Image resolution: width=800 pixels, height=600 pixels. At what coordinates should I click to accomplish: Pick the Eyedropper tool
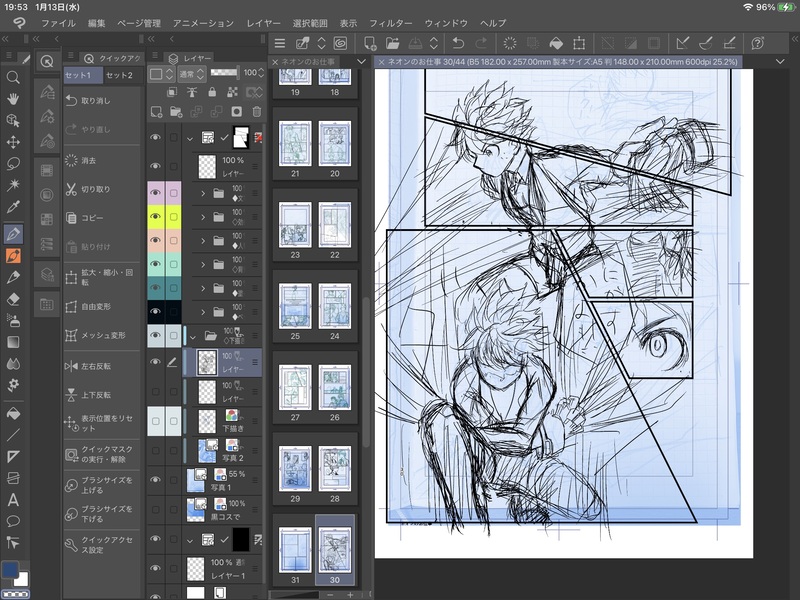click(x=13, y=207)
